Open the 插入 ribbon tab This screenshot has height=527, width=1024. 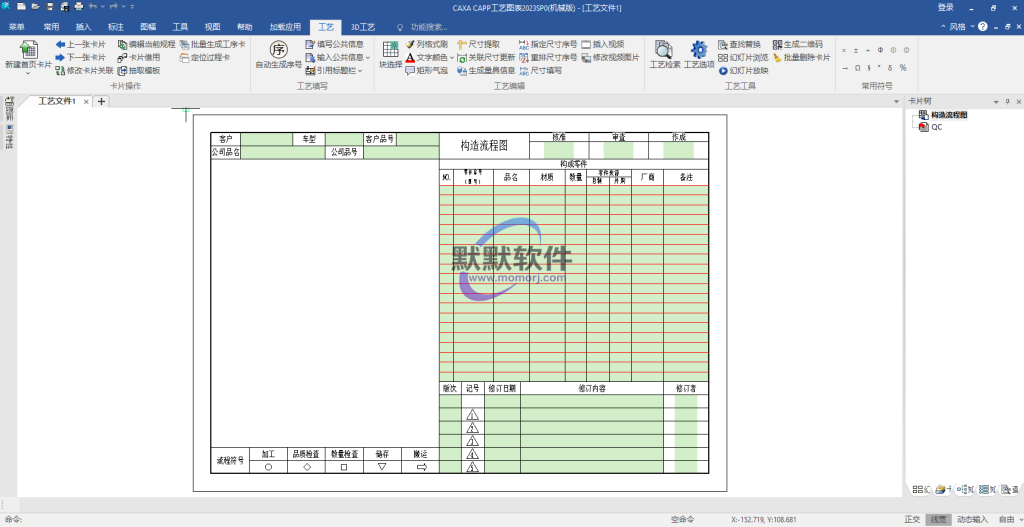click(x=83, y=27)
